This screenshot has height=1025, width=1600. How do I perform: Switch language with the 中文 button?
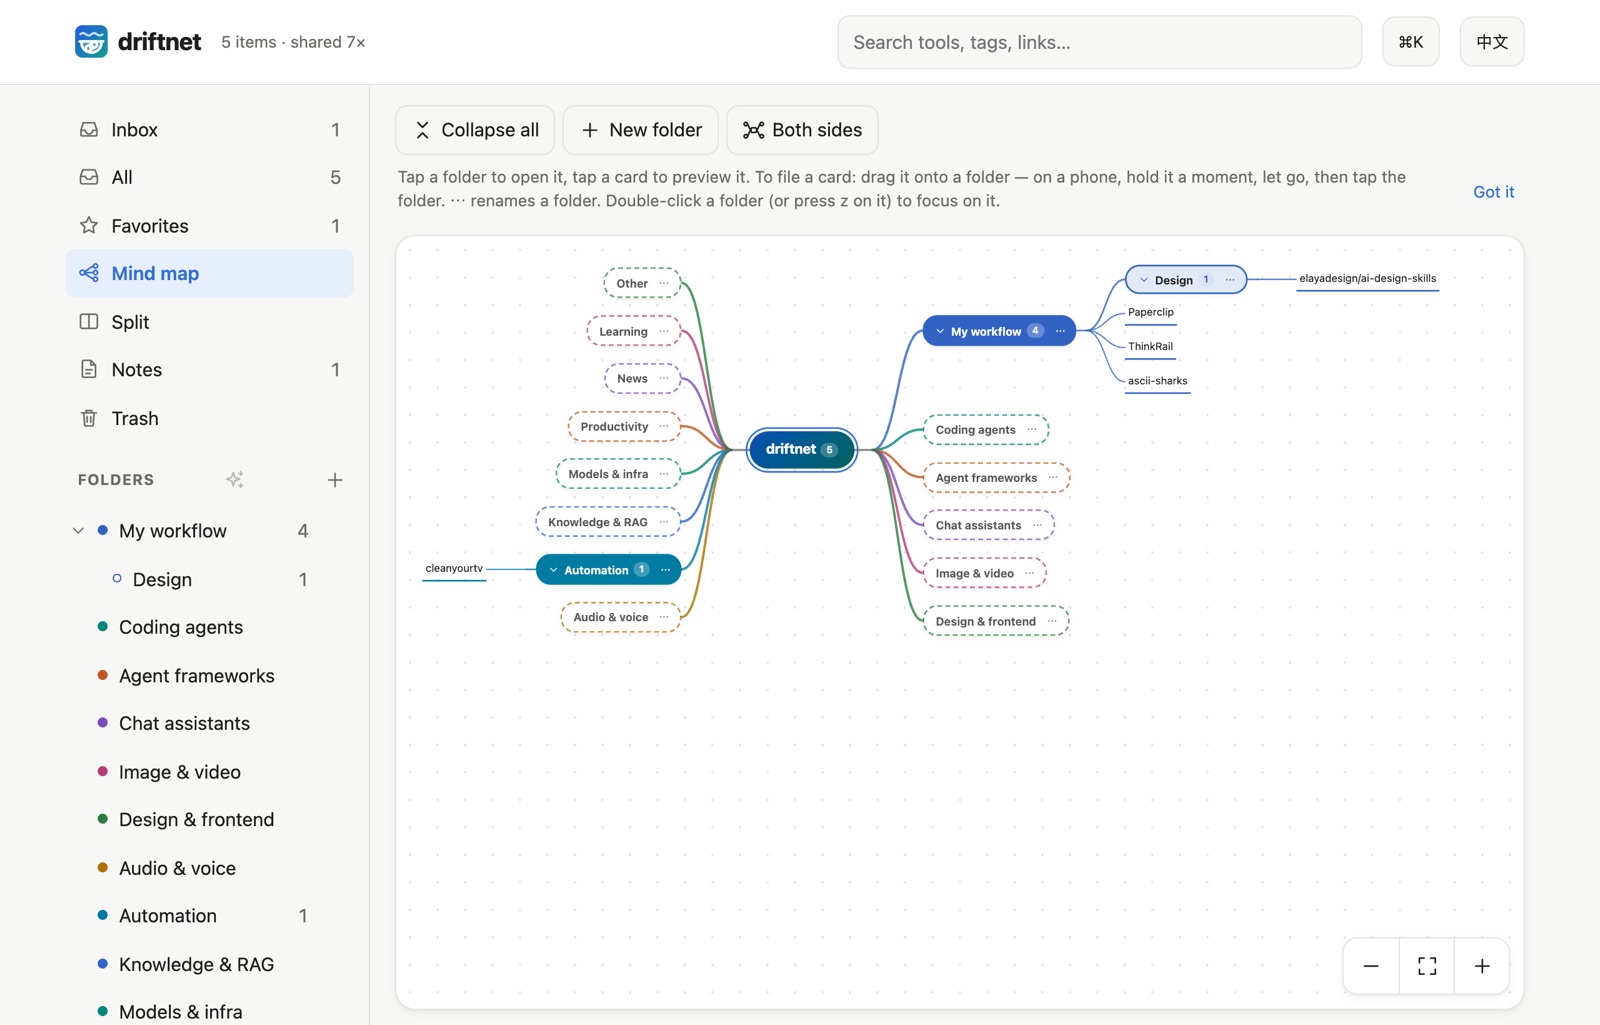pos(1491,42)
